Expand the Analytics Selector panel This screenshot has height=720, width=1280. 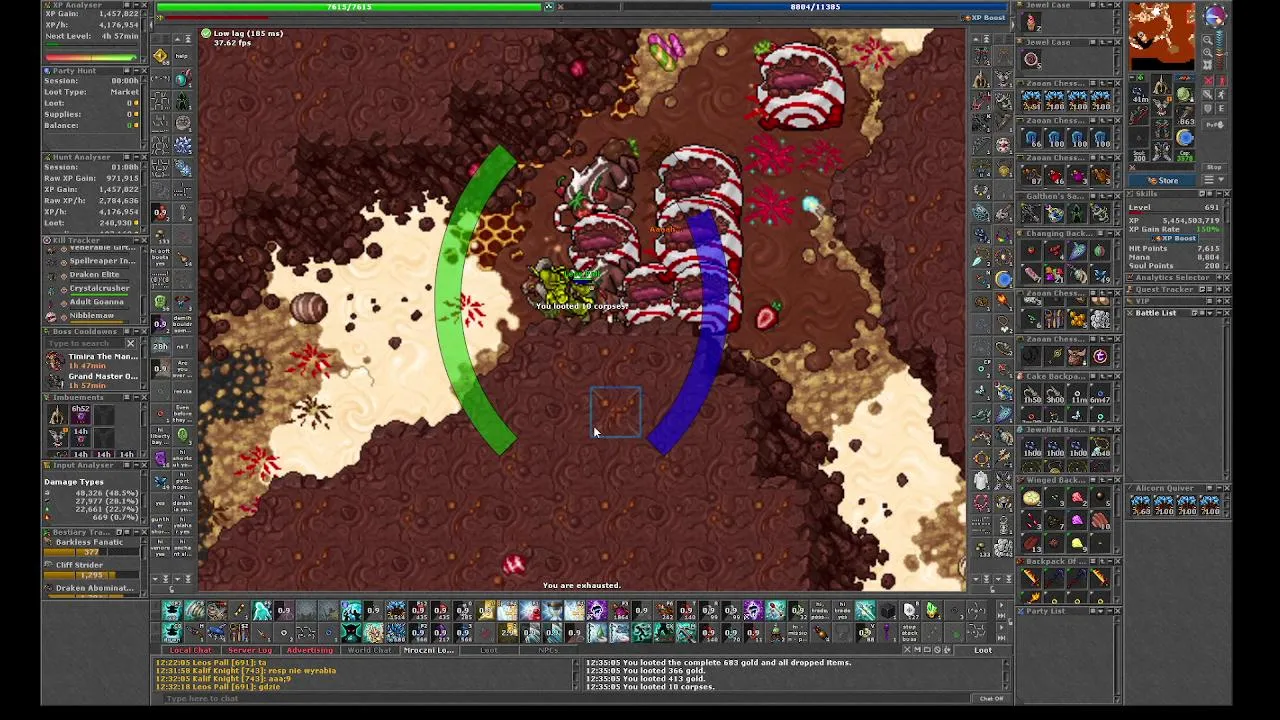tap(1220, 277)
